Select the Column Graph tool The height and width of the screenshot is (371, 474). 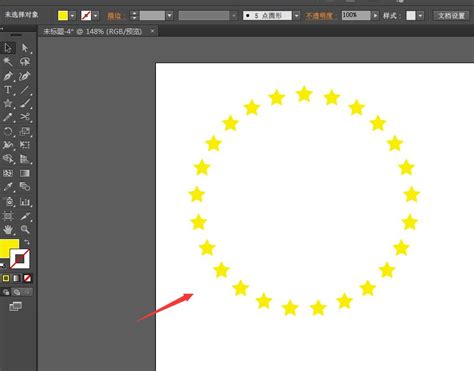click(x=25, y=201)
